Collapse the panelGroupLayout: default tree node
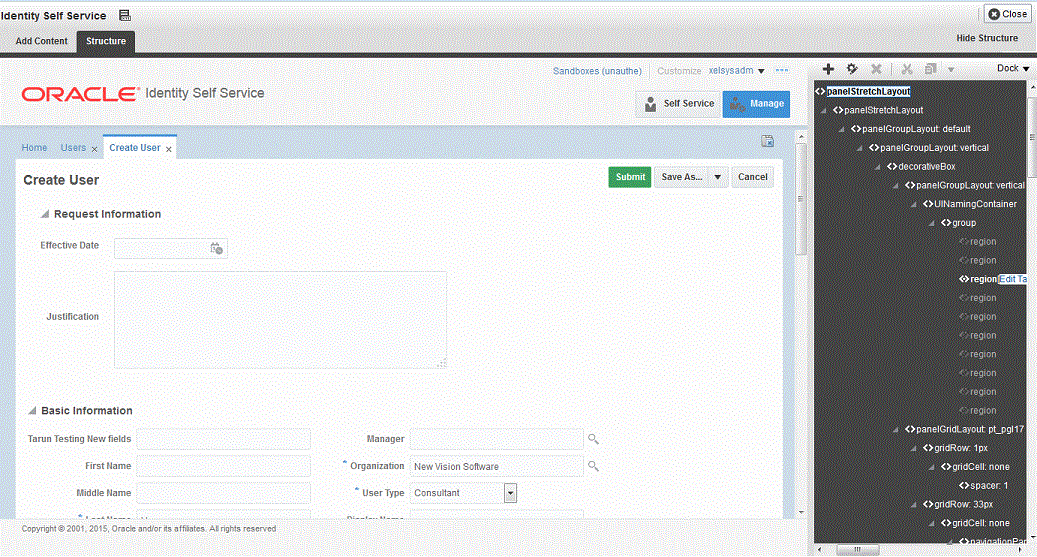The image size is (1037, 557). [841, 130]
